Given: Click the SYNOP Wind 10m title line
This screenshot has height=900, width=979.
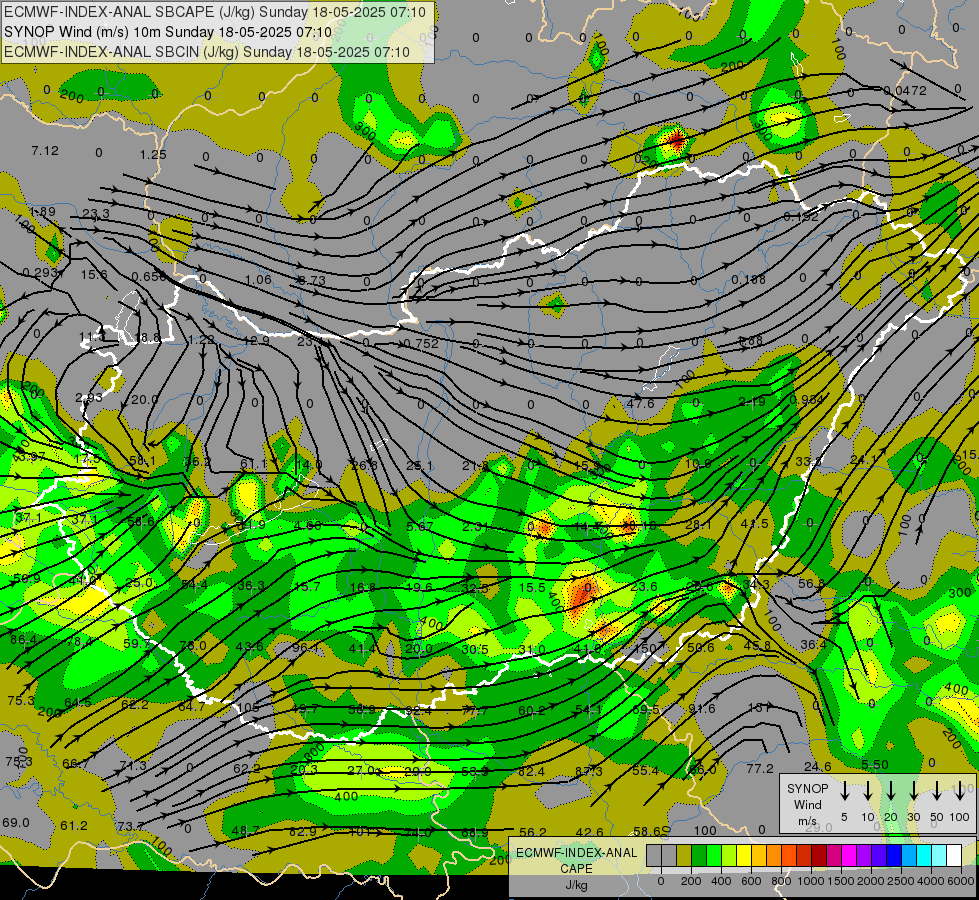Looking at the screenshot, I should point(168,32).
